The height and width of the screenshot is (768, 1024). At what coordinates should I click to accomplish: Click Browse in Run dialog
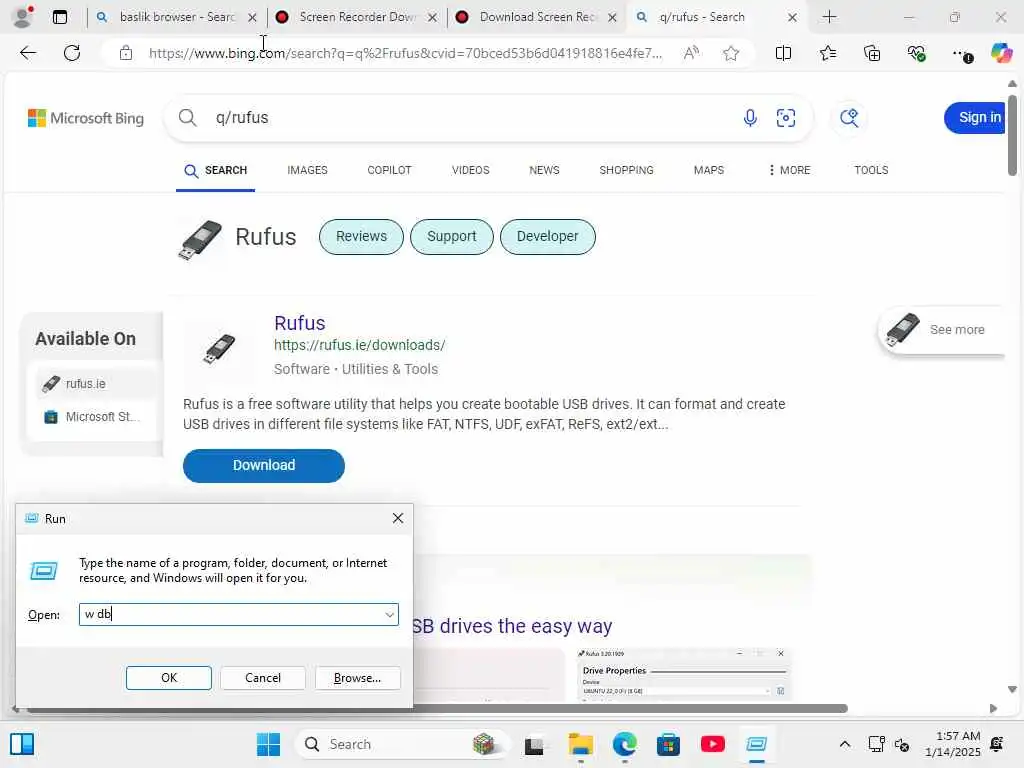357,678
